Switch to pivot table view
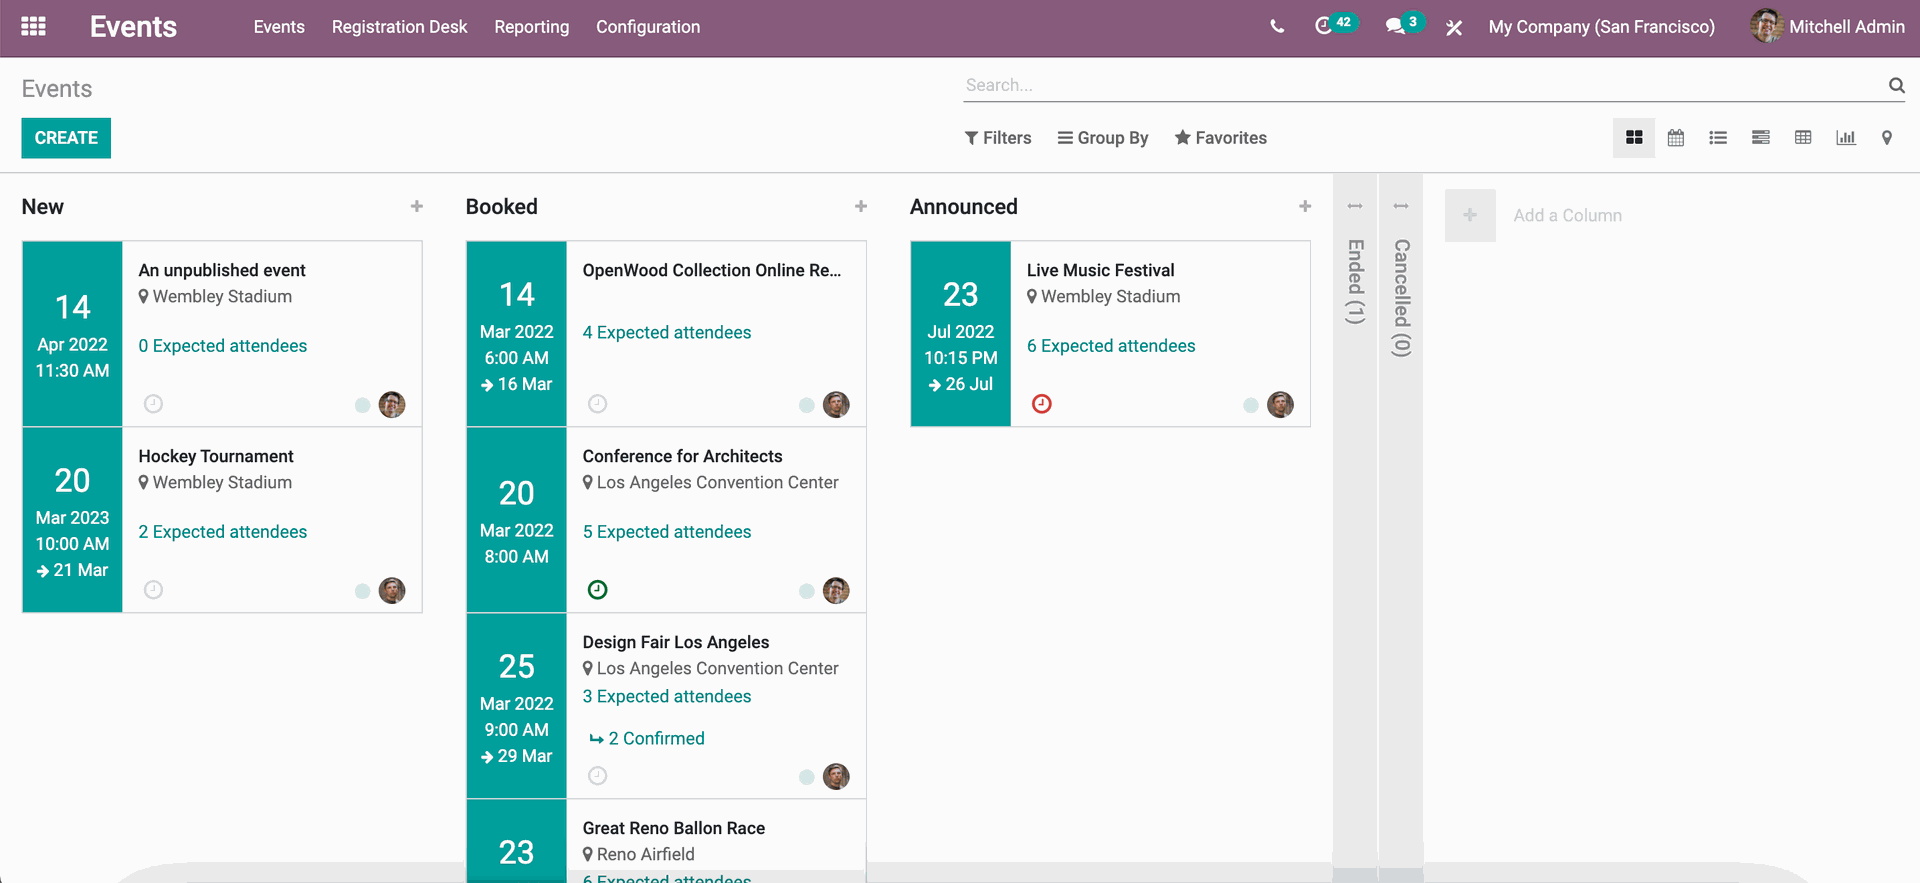The image size is (1920, 883). [1803, 138]
